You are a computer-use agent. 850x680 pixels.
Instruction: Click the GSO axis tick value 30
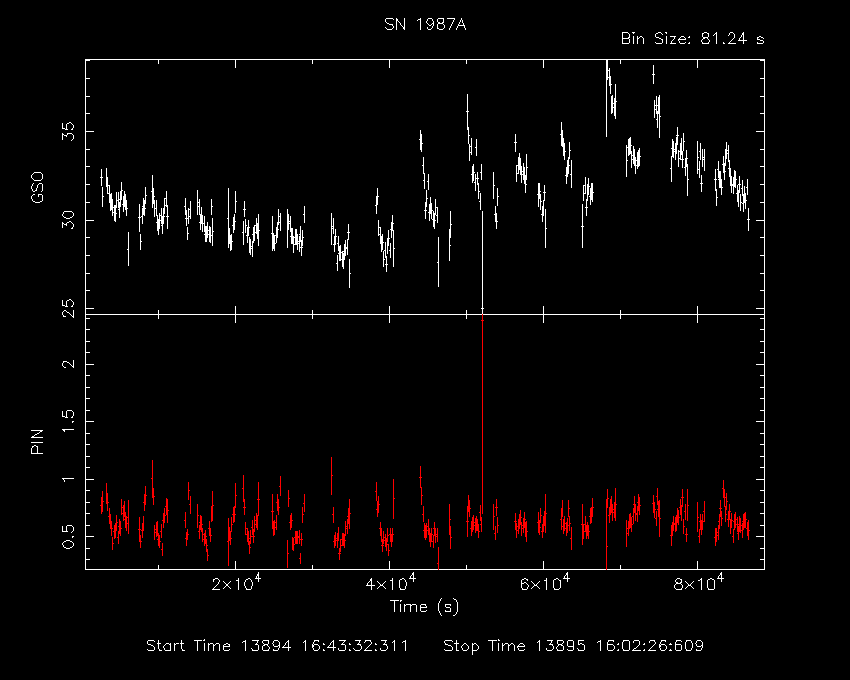coord(68,220)
